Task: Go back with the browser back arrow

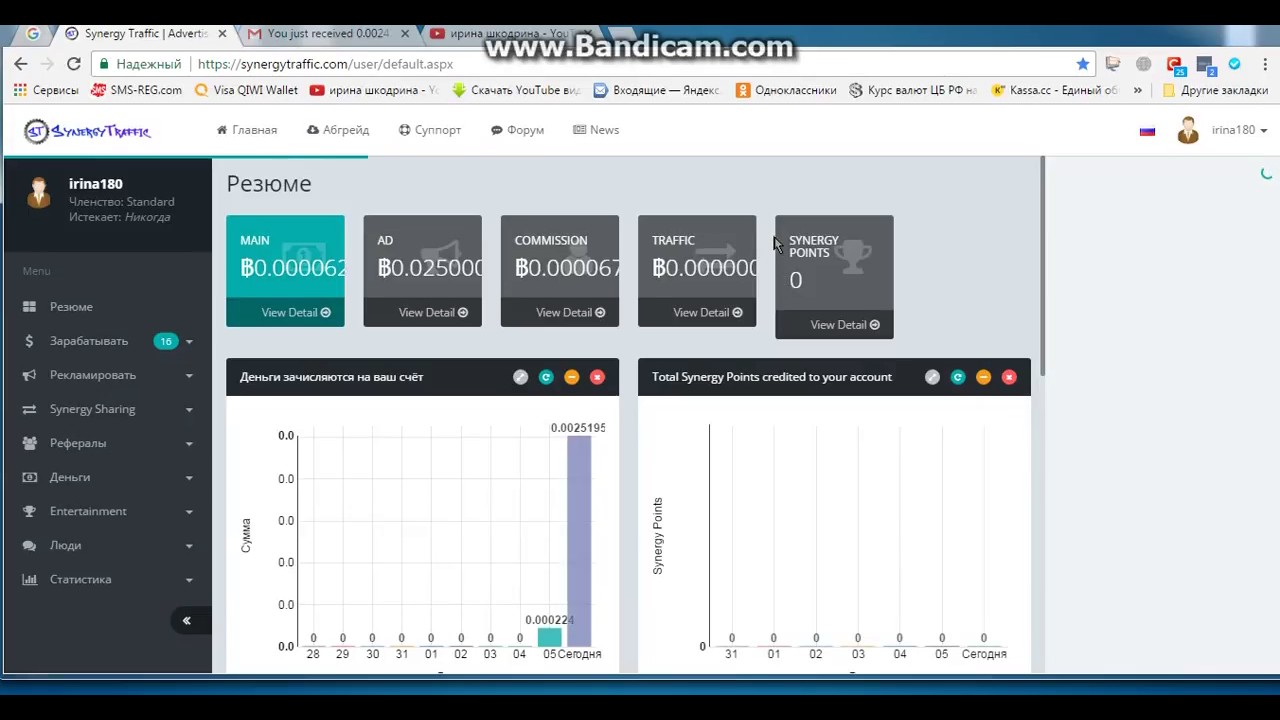Action: 21,64
